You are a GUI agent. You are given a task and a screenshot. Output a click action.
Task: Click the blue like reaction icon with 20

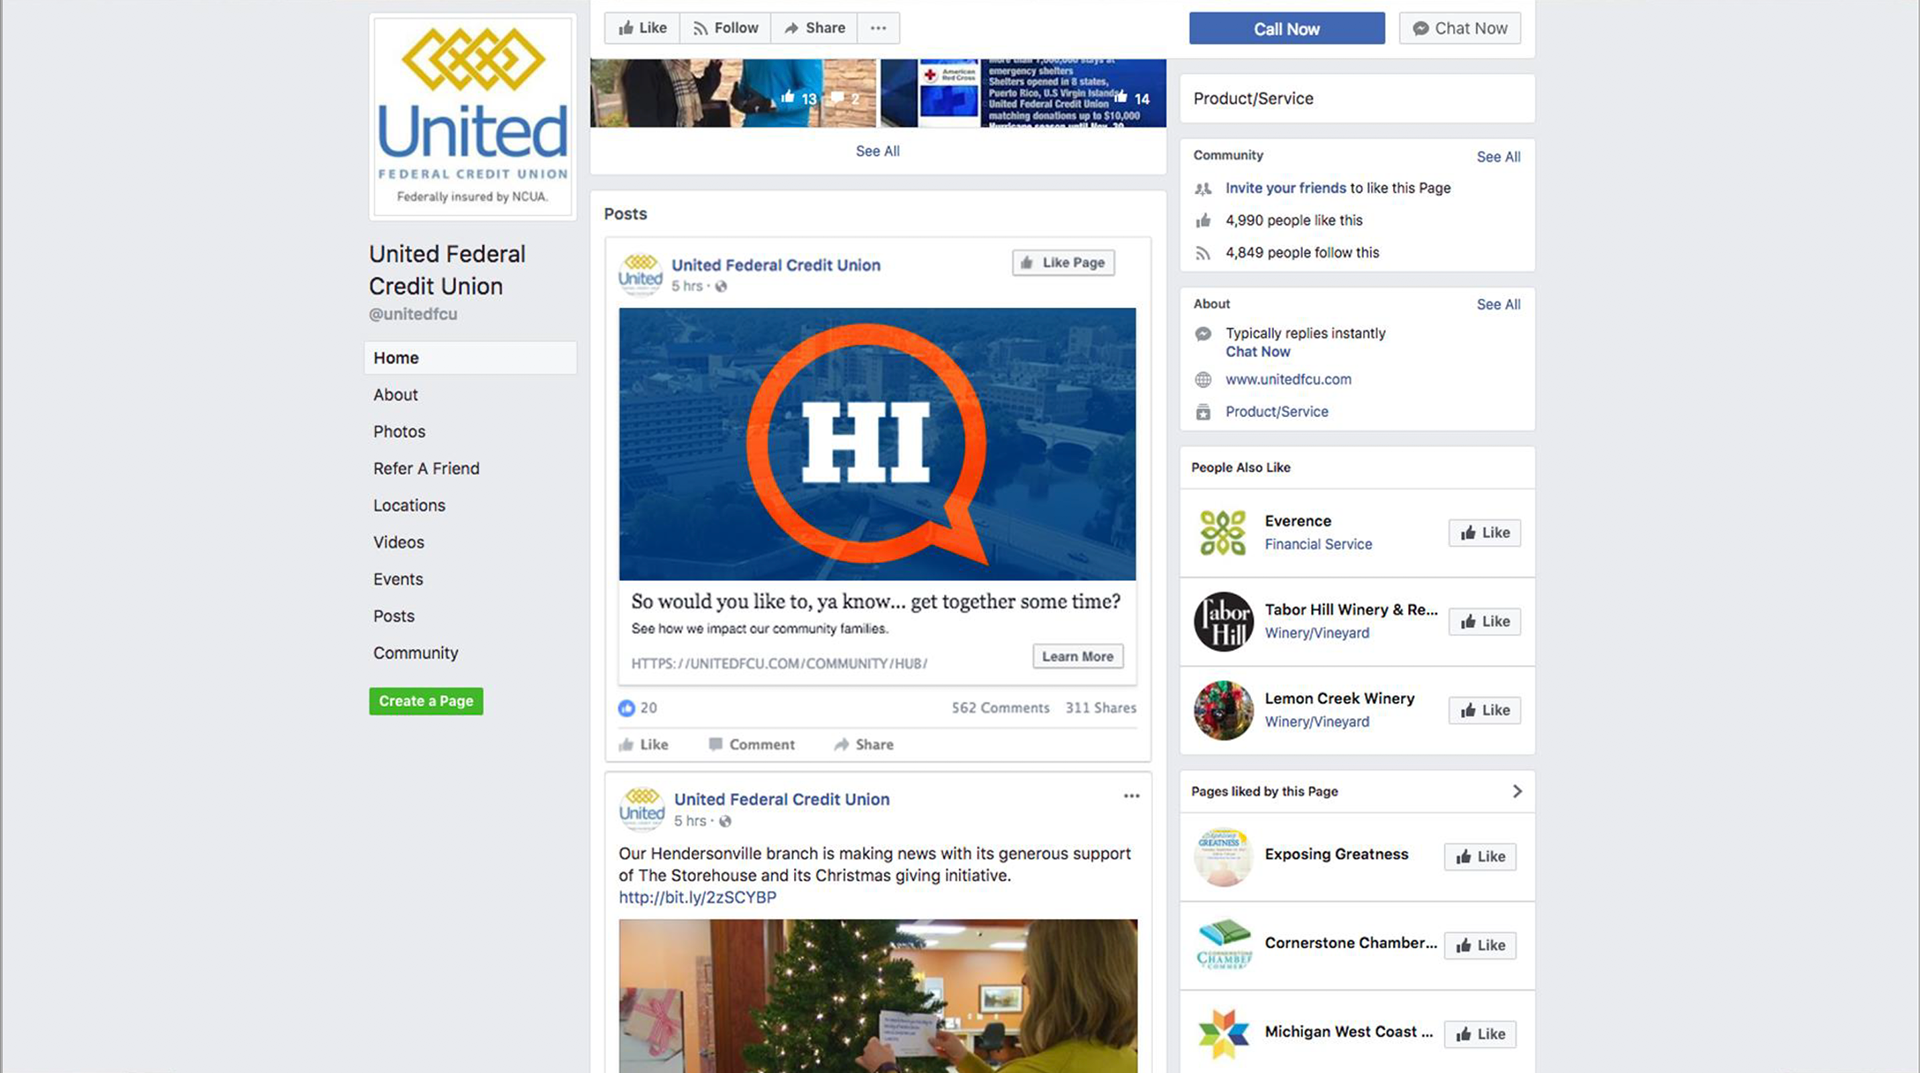pos(627,708)
